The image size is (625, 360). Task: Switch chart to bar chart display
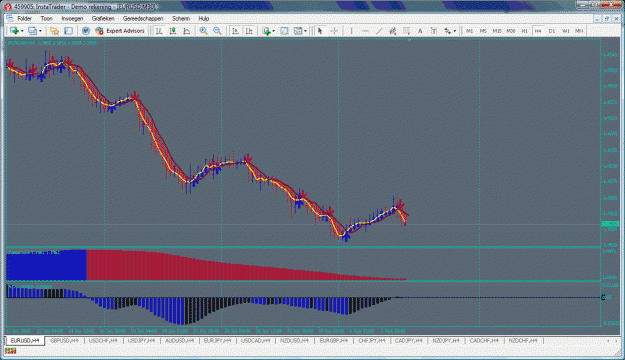[159, 31]
